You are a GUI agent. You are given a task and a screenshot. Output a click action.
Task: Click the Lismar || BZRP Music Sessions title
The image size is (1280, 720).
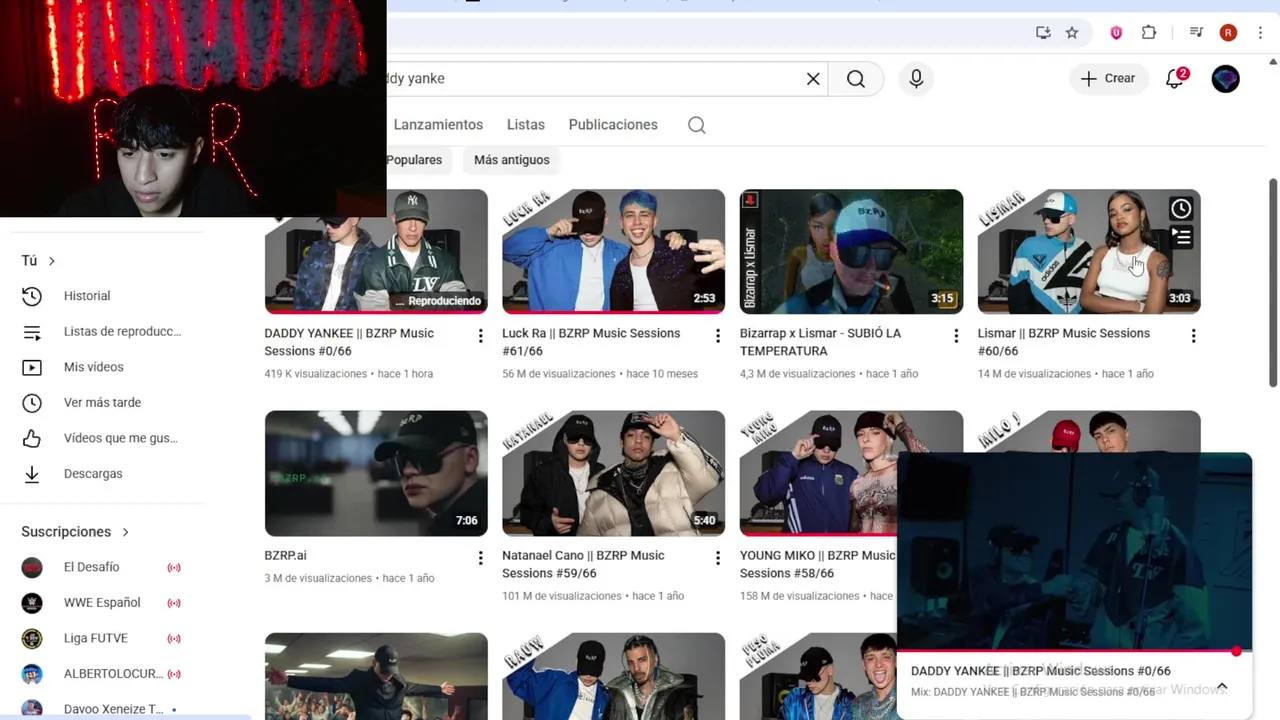[x=1064, y=342]
